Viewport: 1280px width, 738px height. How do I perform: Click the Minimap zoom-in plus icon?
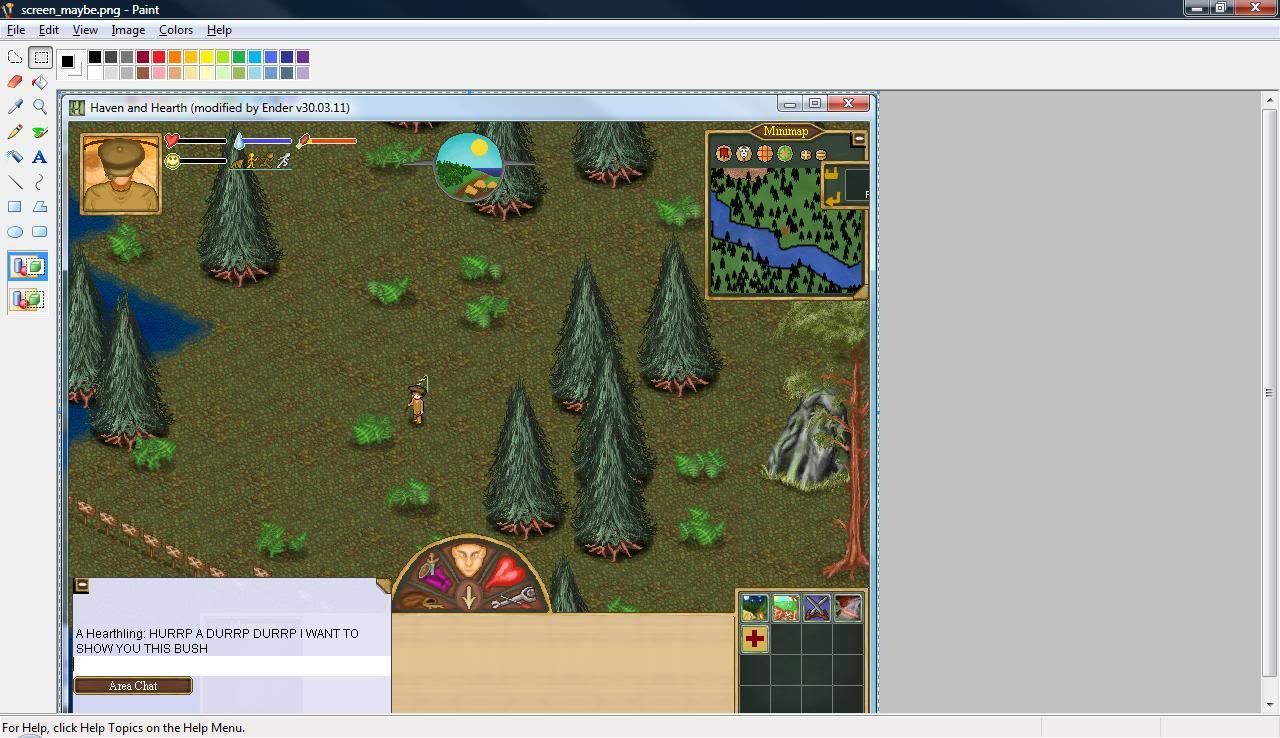[x=805, y=155]
